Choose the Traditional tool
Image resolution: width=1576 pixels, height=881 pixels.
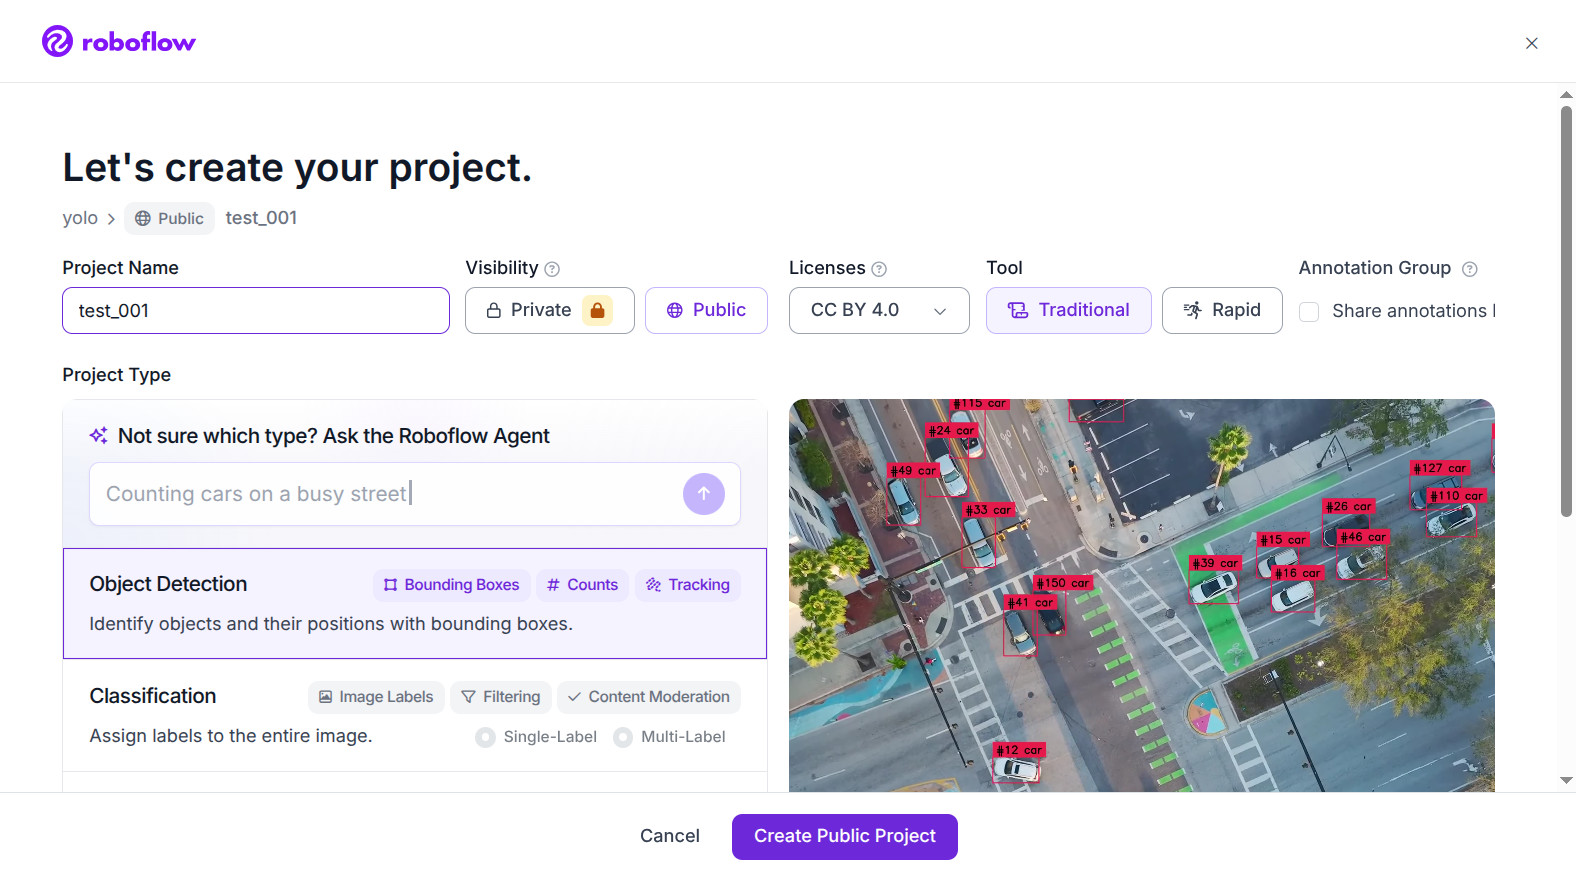pyautogui.click(x=1068, y=310)
